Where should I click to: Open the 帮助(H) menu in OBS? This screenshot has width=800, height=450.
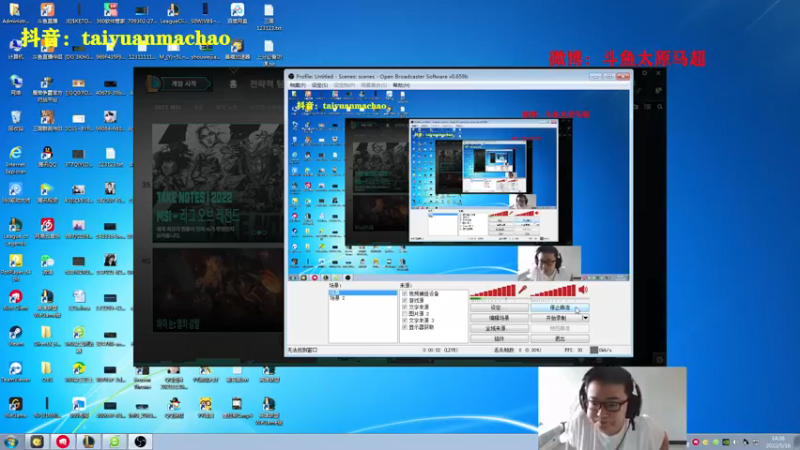(401, 85)
